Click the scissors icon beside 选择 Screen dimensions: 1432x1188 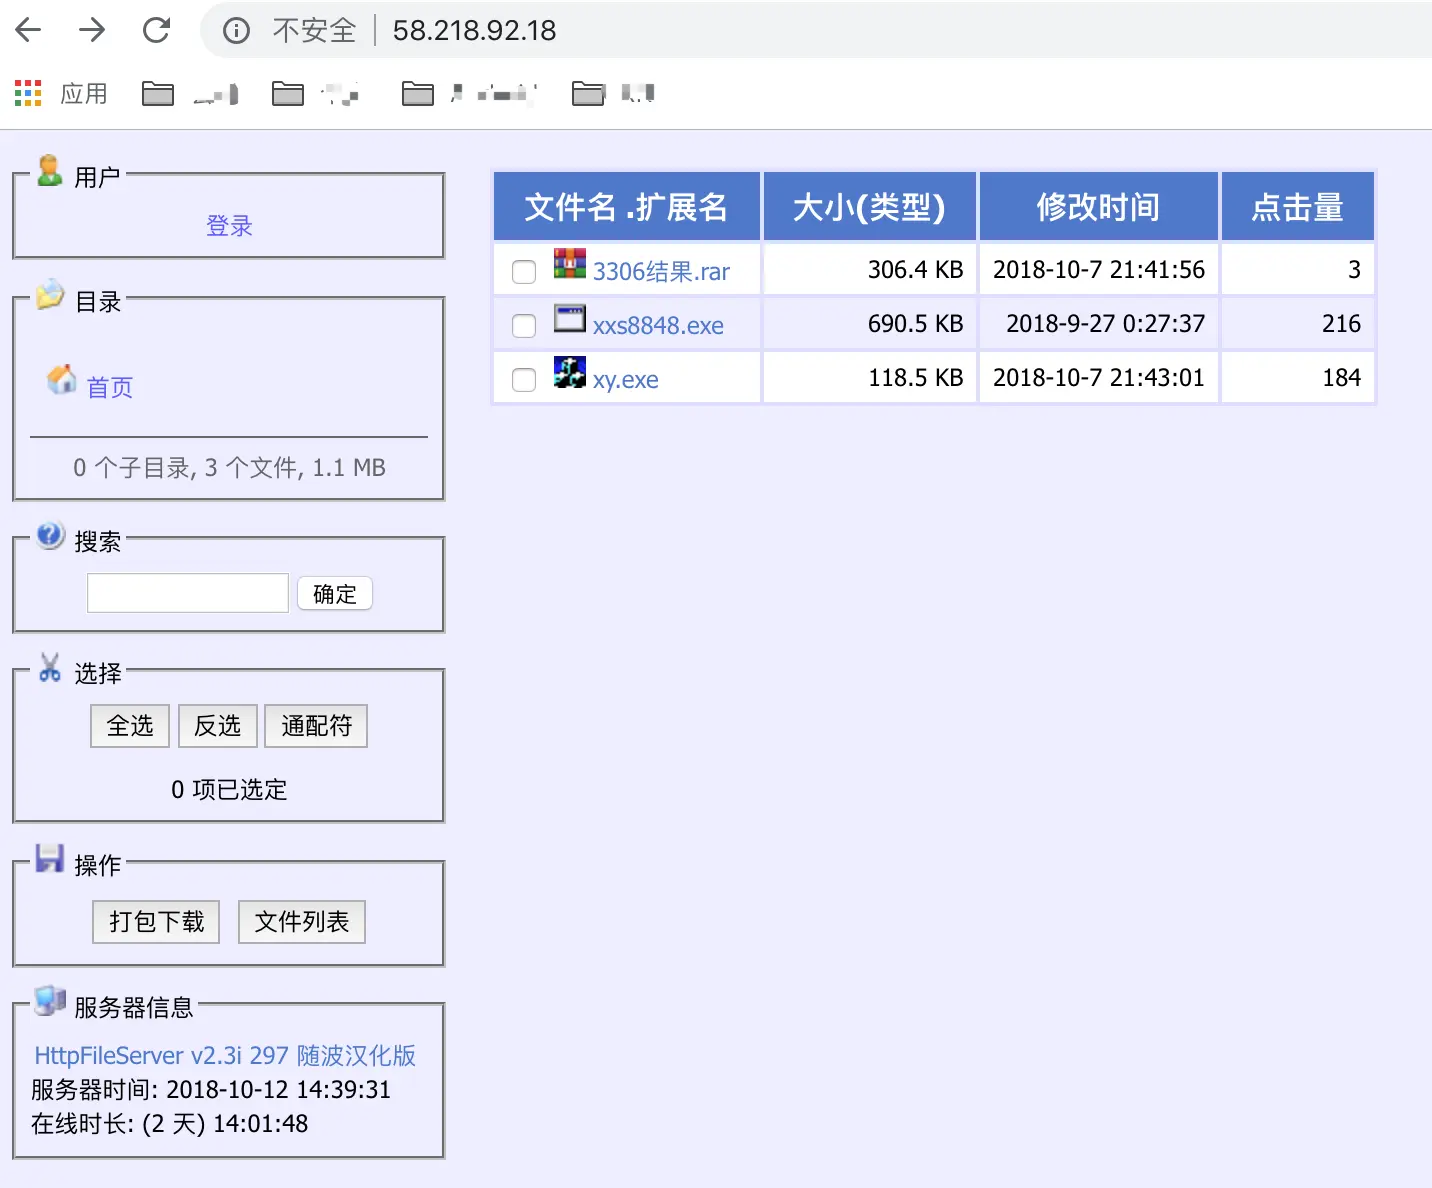tap(50, 668)
